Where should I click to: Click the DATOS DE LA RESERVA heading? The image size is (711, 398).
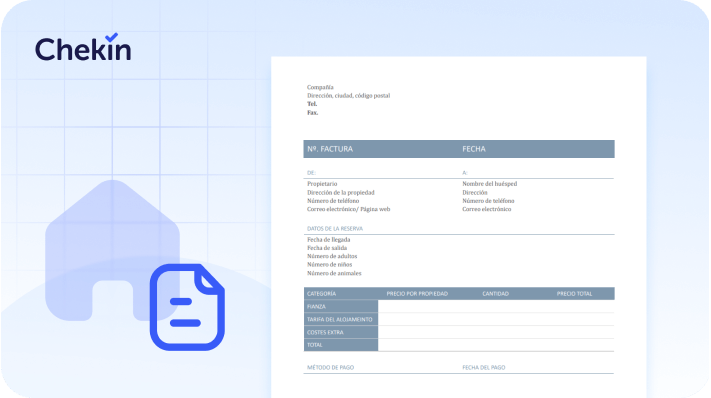[335, 228]
